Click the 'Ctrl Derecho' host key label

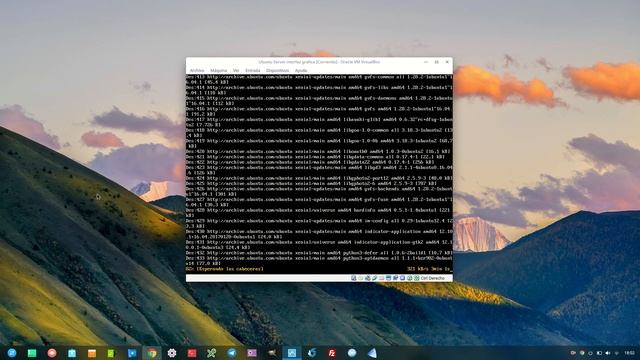coord(433,278)
